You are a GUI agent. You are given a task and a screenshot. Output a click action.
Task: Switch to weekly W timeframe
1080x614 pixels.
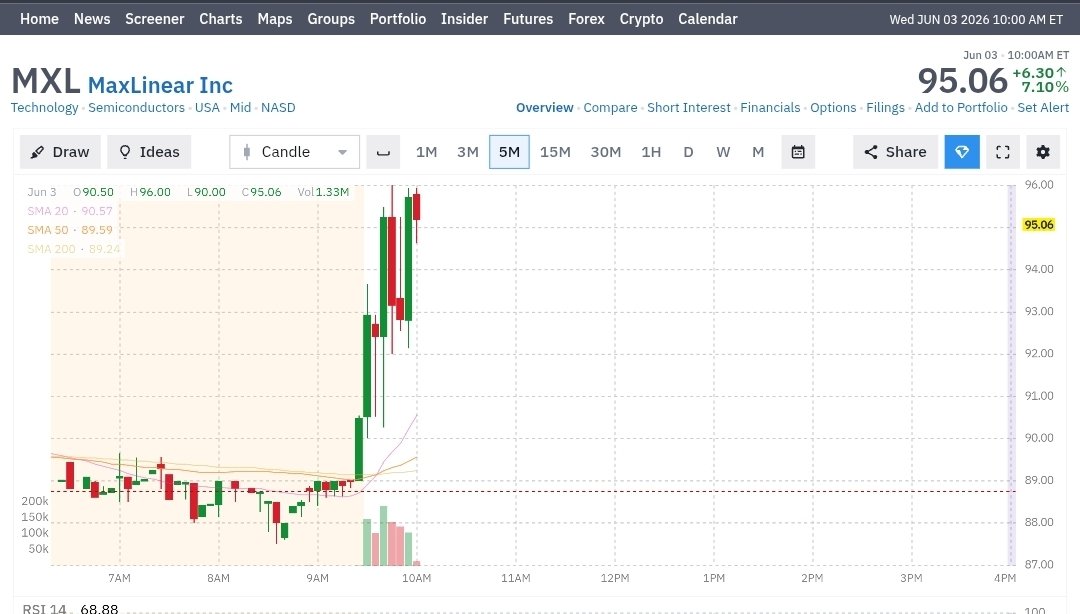pyautogui.click(x=723, y=152)
